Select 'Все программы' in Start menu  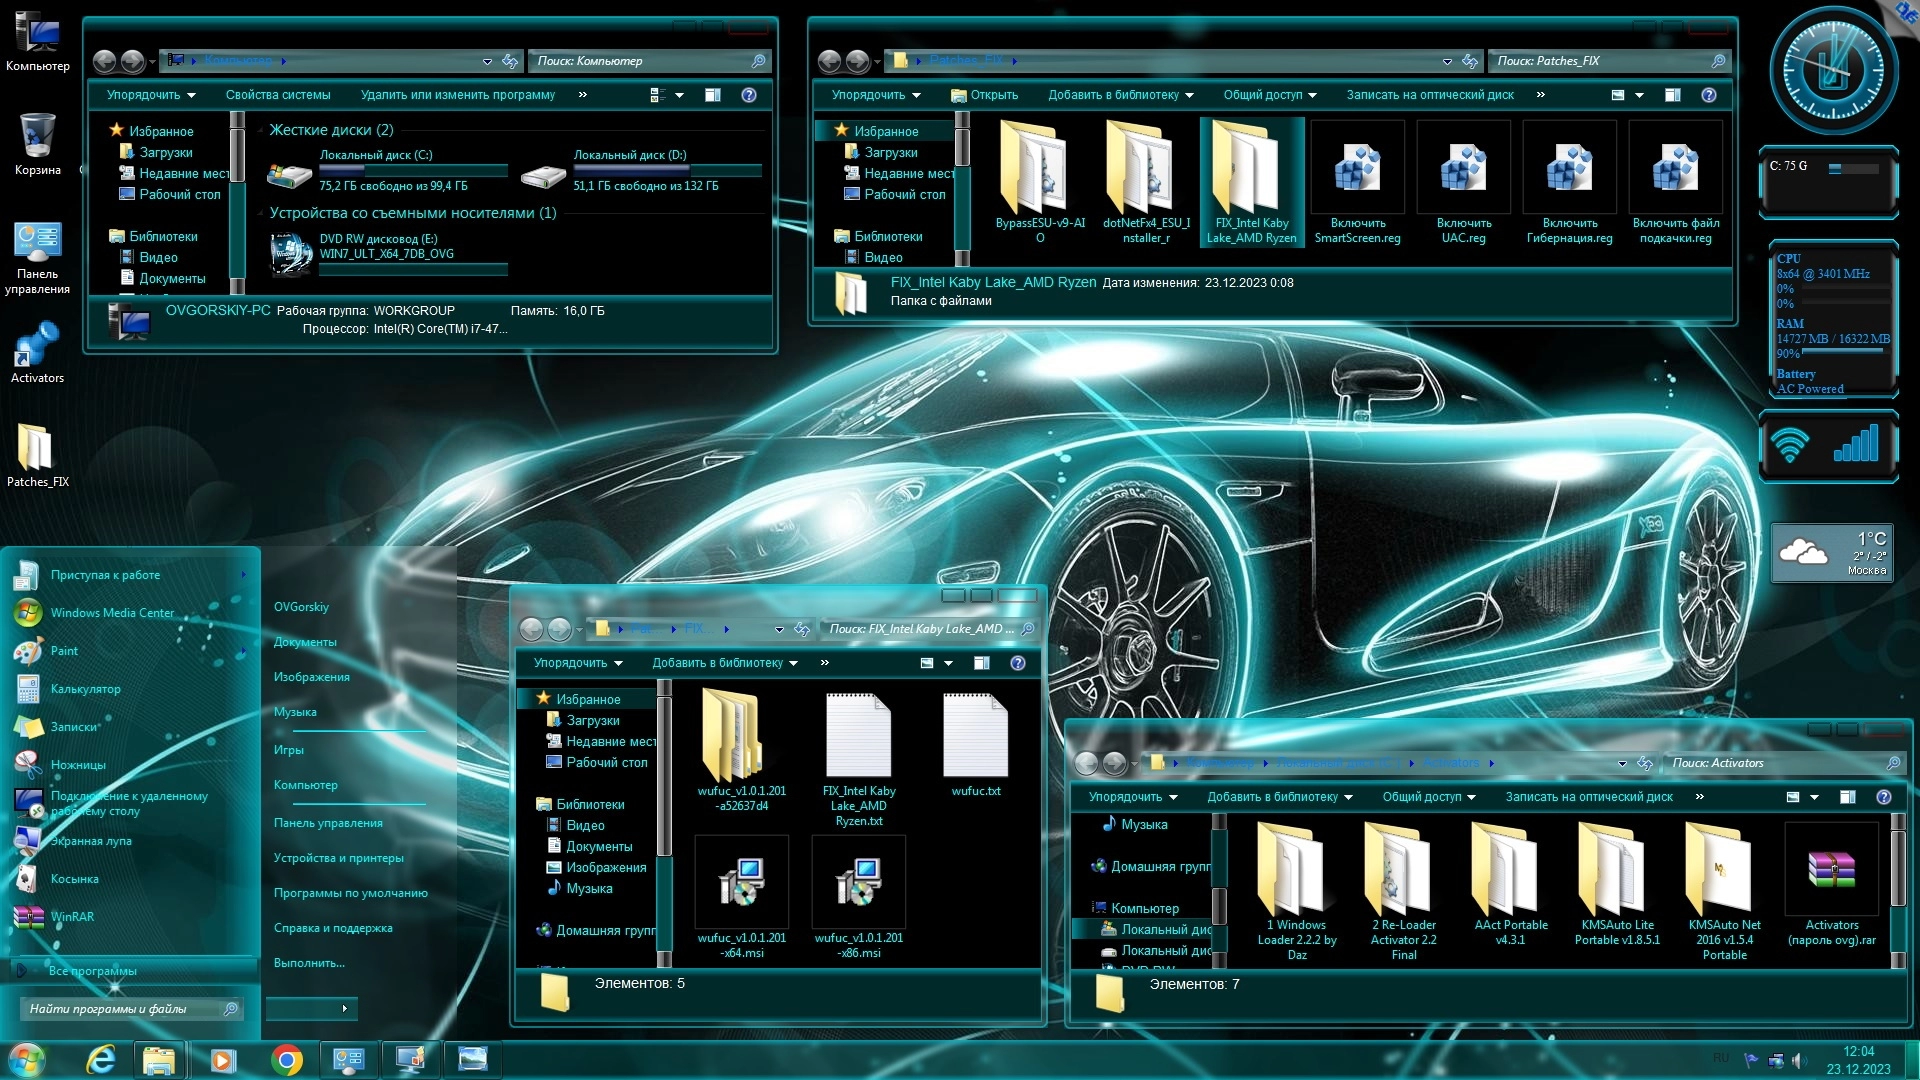(x=92, y=971)
